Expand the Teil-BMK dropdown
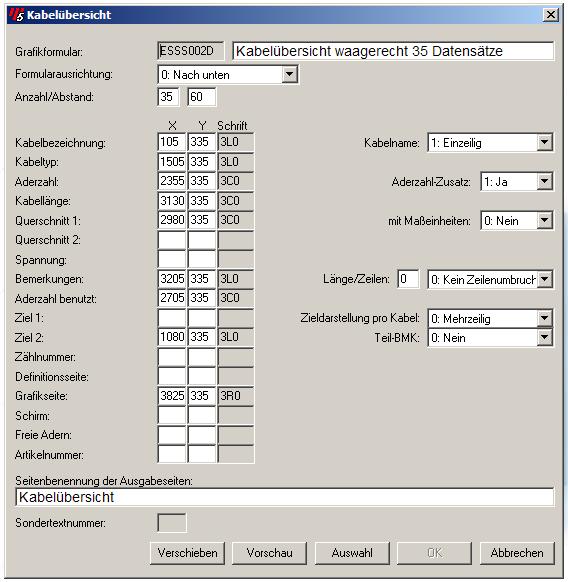568x582 pixels. (544, 337)
